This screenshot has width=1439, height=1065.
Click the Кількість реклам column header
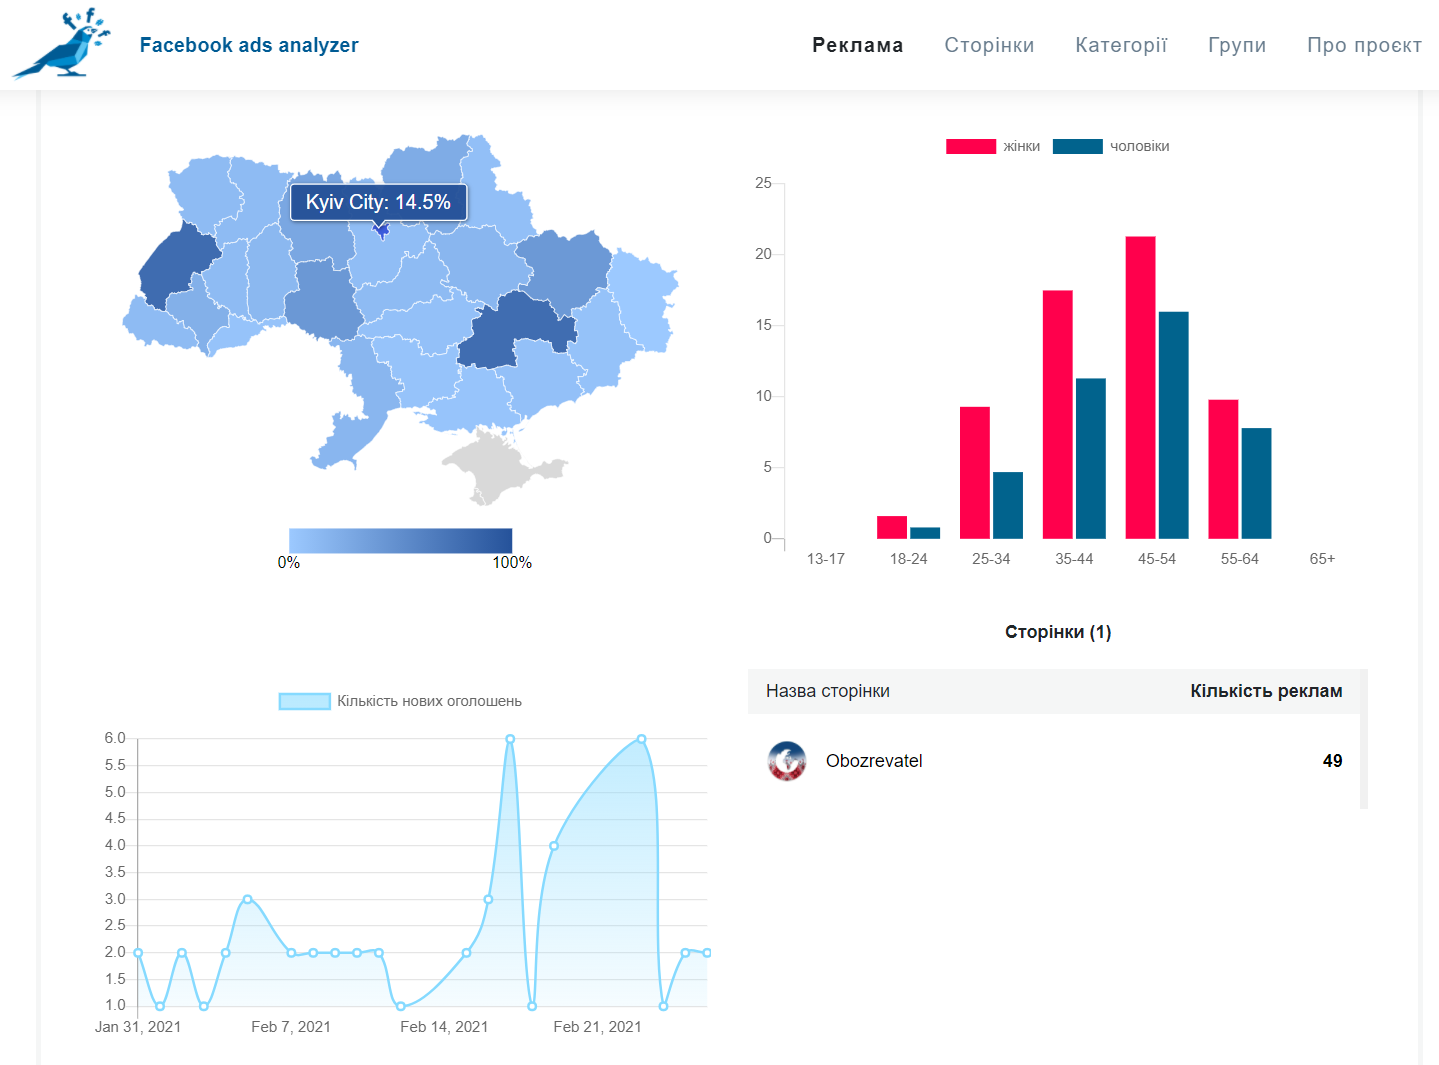pyautogui.click(x=1266, y=691)
